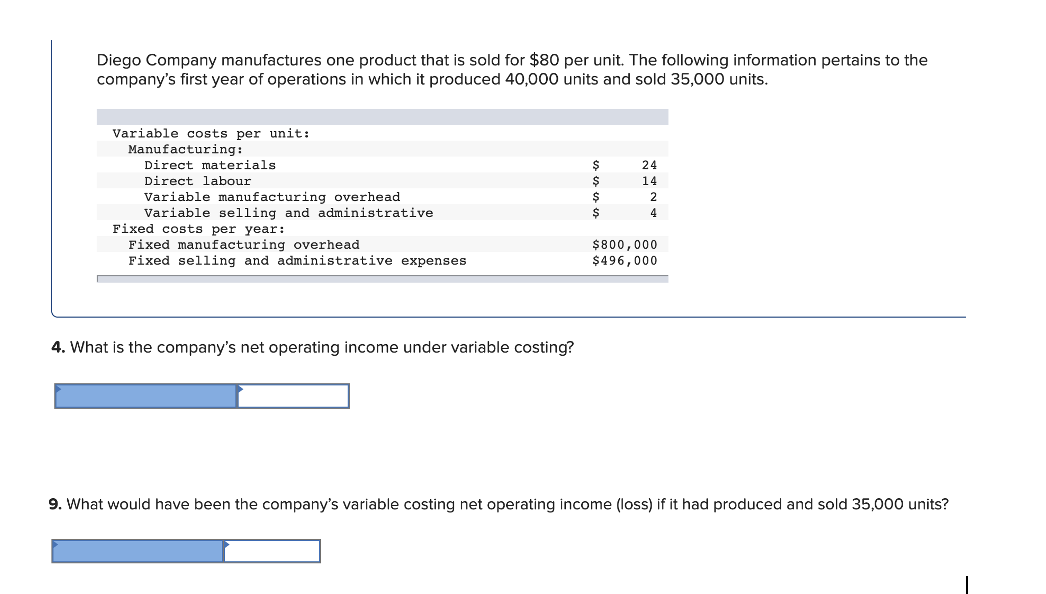1046x594 pixels.
Task: Click the gray header bar above the cost table
Action: point(382,117)
